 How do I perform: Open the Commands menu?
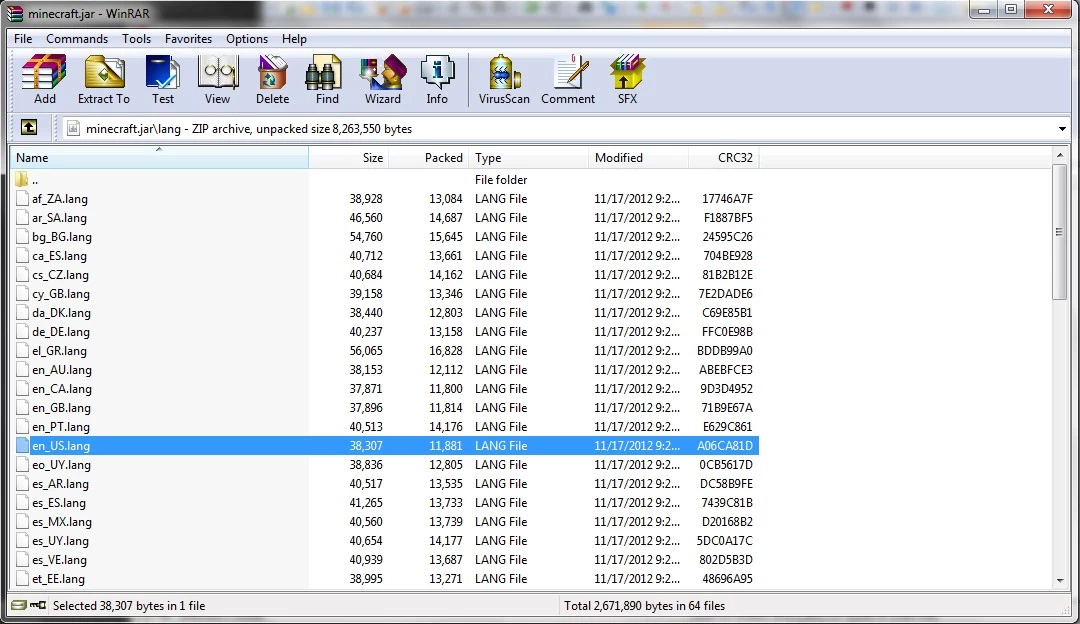pos(77,39)
